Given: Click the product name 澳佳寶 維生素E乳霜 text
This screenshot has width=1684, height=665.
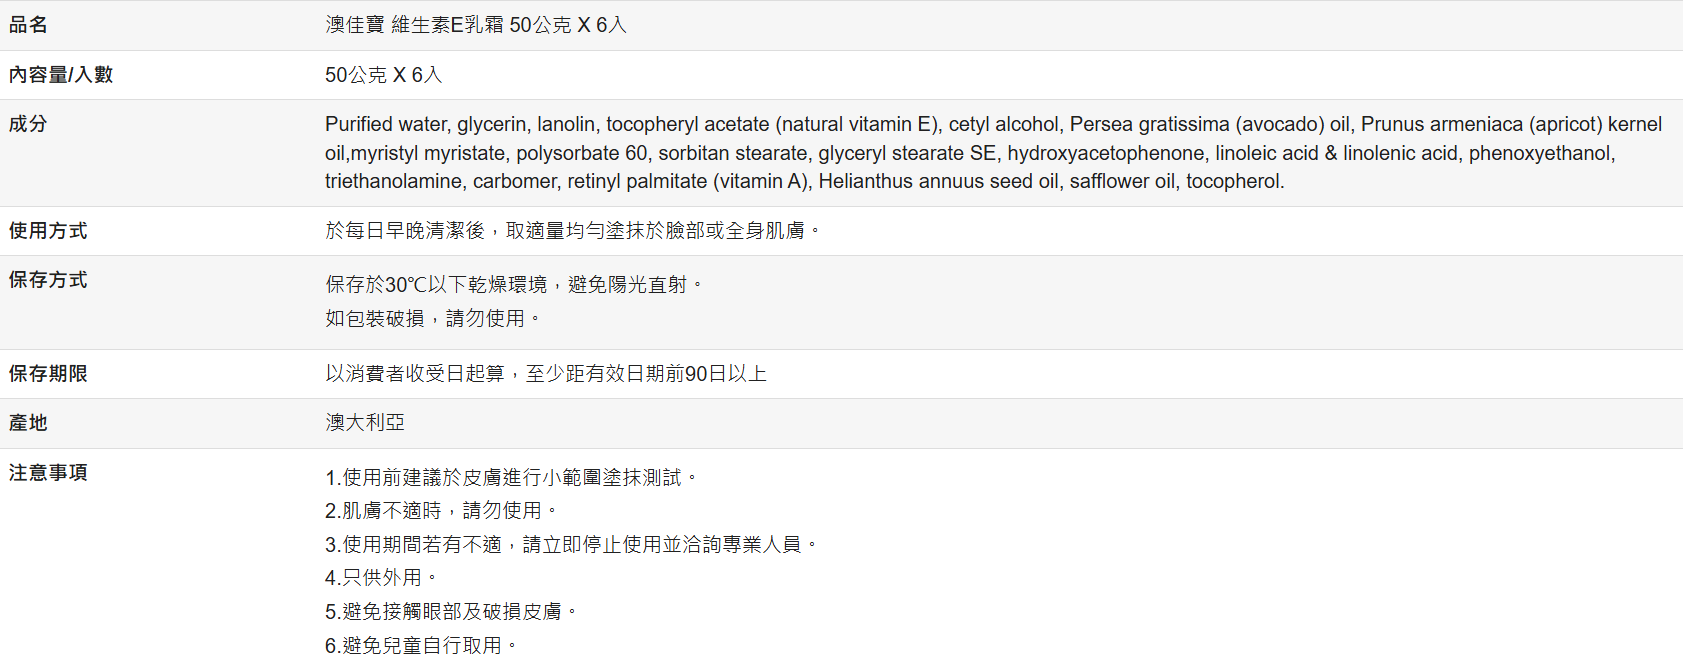Looking at the screenshot, I should (x=475, y=25).
